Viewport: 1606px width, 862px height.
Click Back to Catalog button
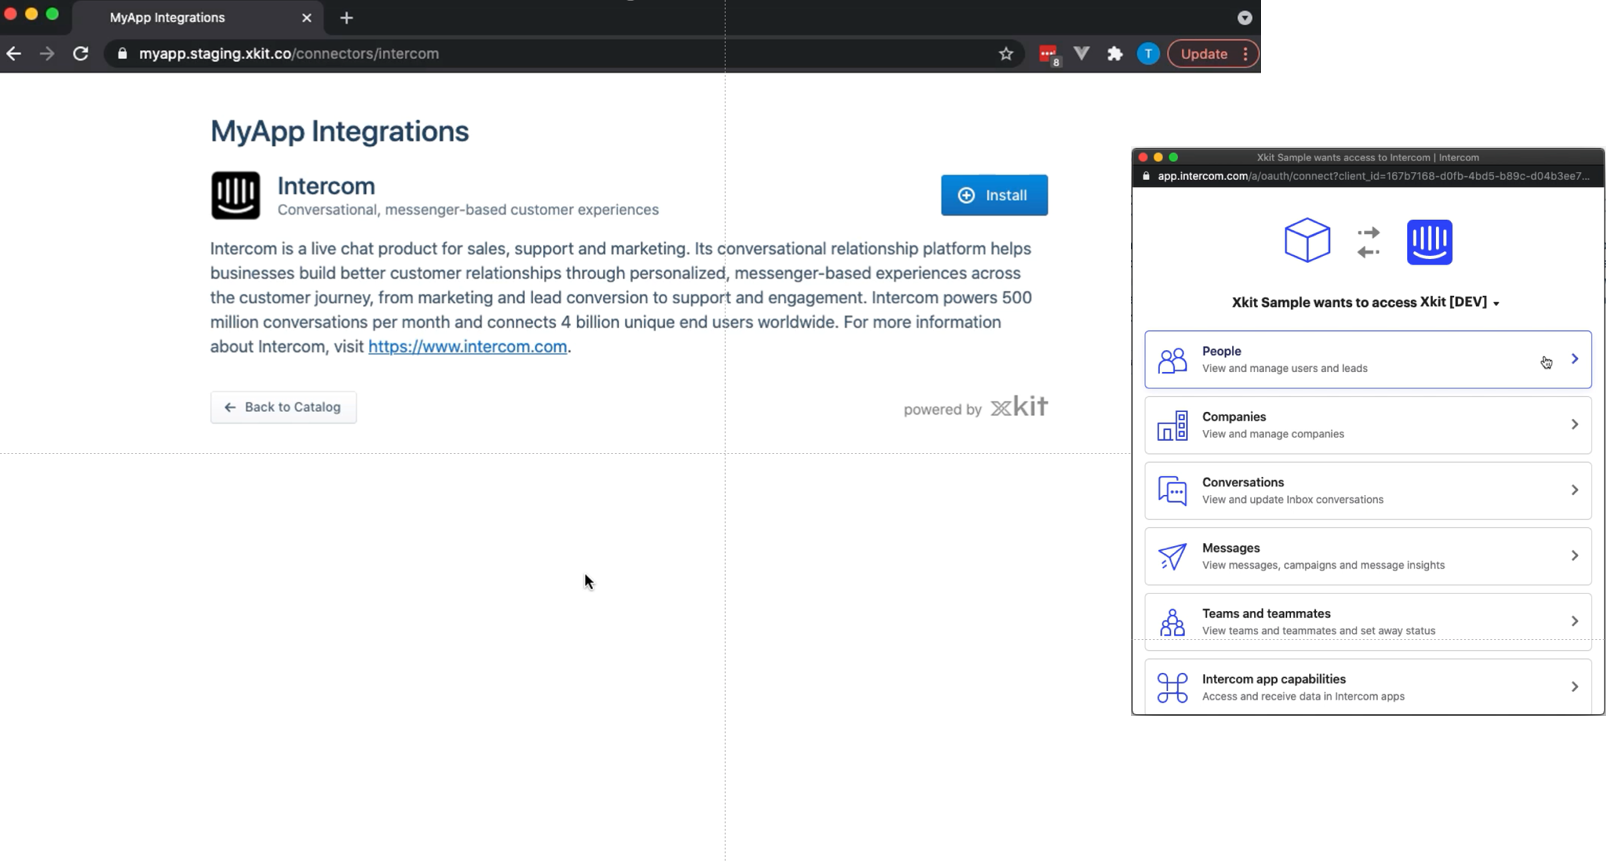pyautogui.click(x=283, y=407)
